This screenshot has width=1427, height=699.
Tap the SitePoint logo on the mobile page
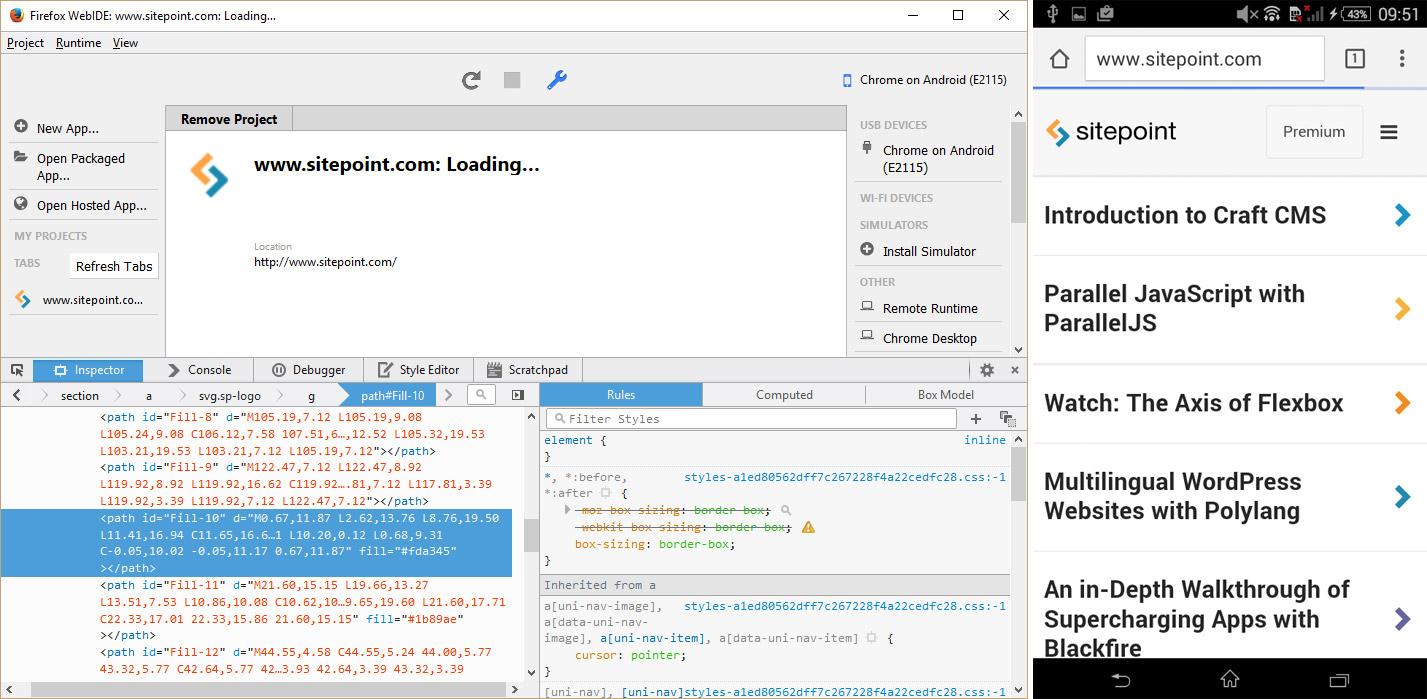point(1111,132)
